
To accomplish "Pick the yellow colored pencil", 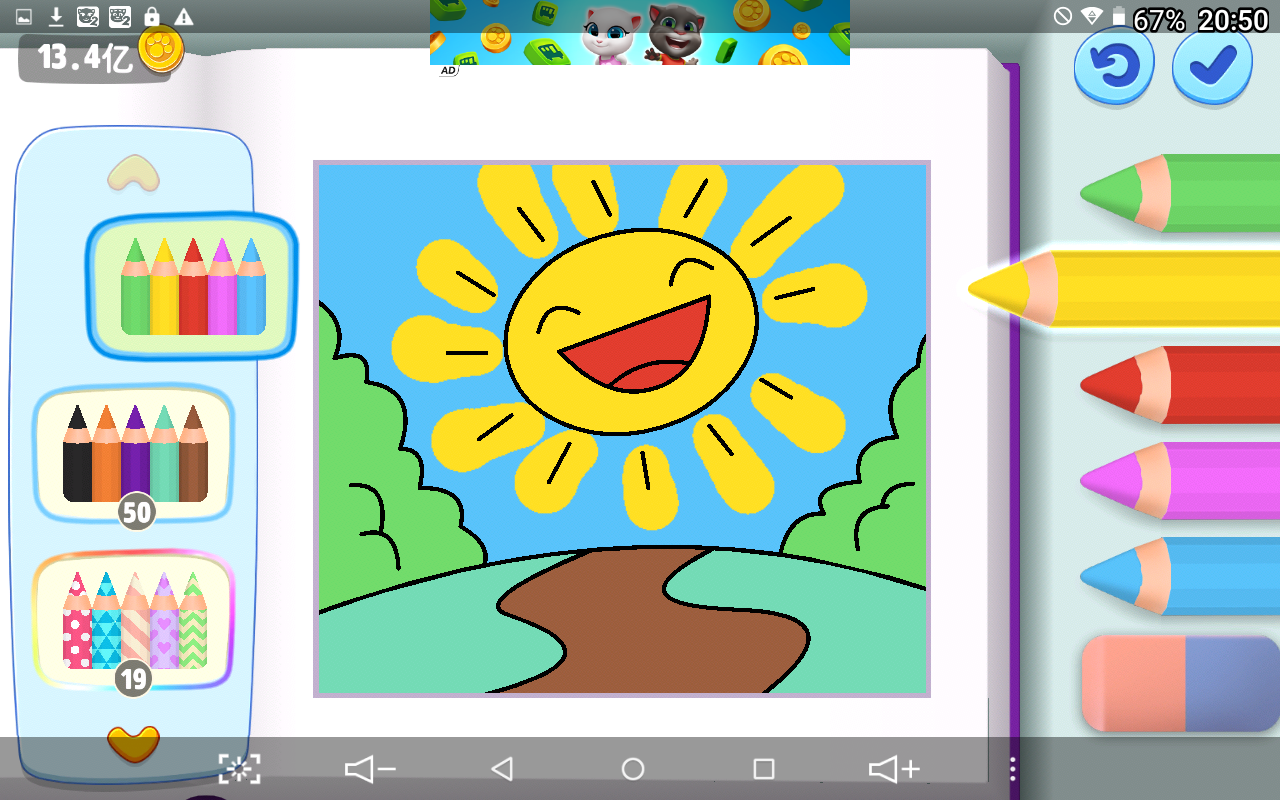I will coord(1124,288).
